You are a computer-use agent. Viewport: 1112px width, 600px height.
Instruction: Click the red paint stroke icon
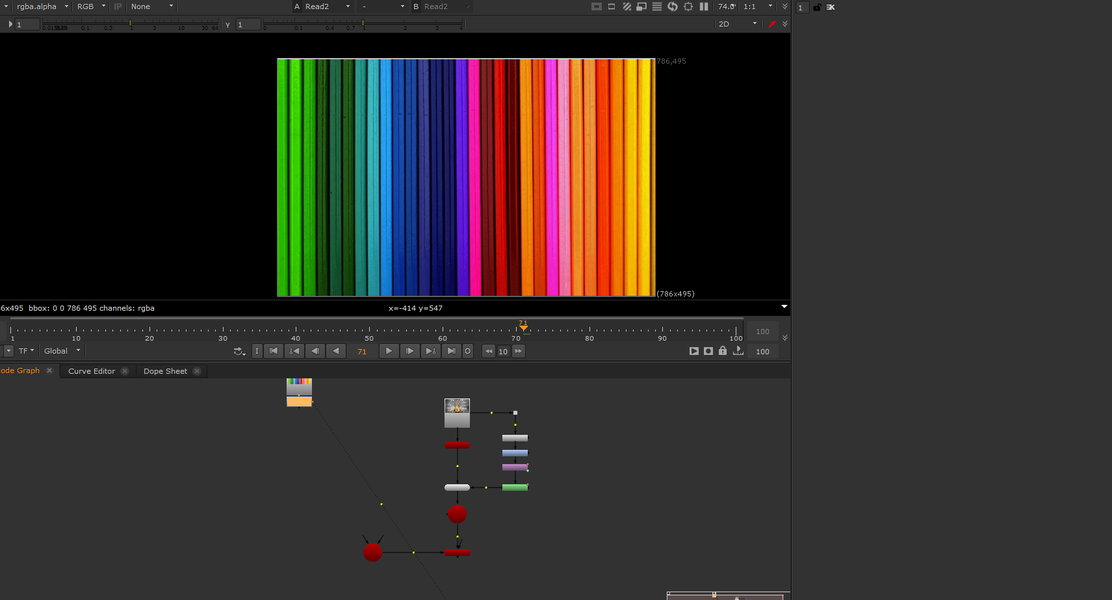[x=772, y=24]
